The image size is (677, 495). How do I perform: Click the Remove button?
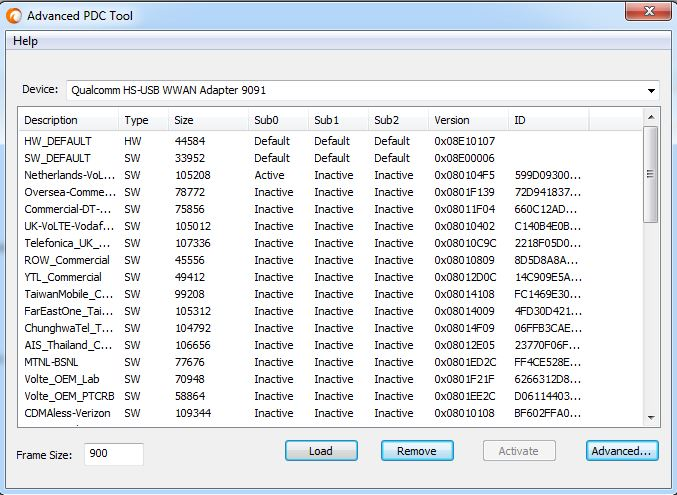pyautogui.click(x=417, y=451)
